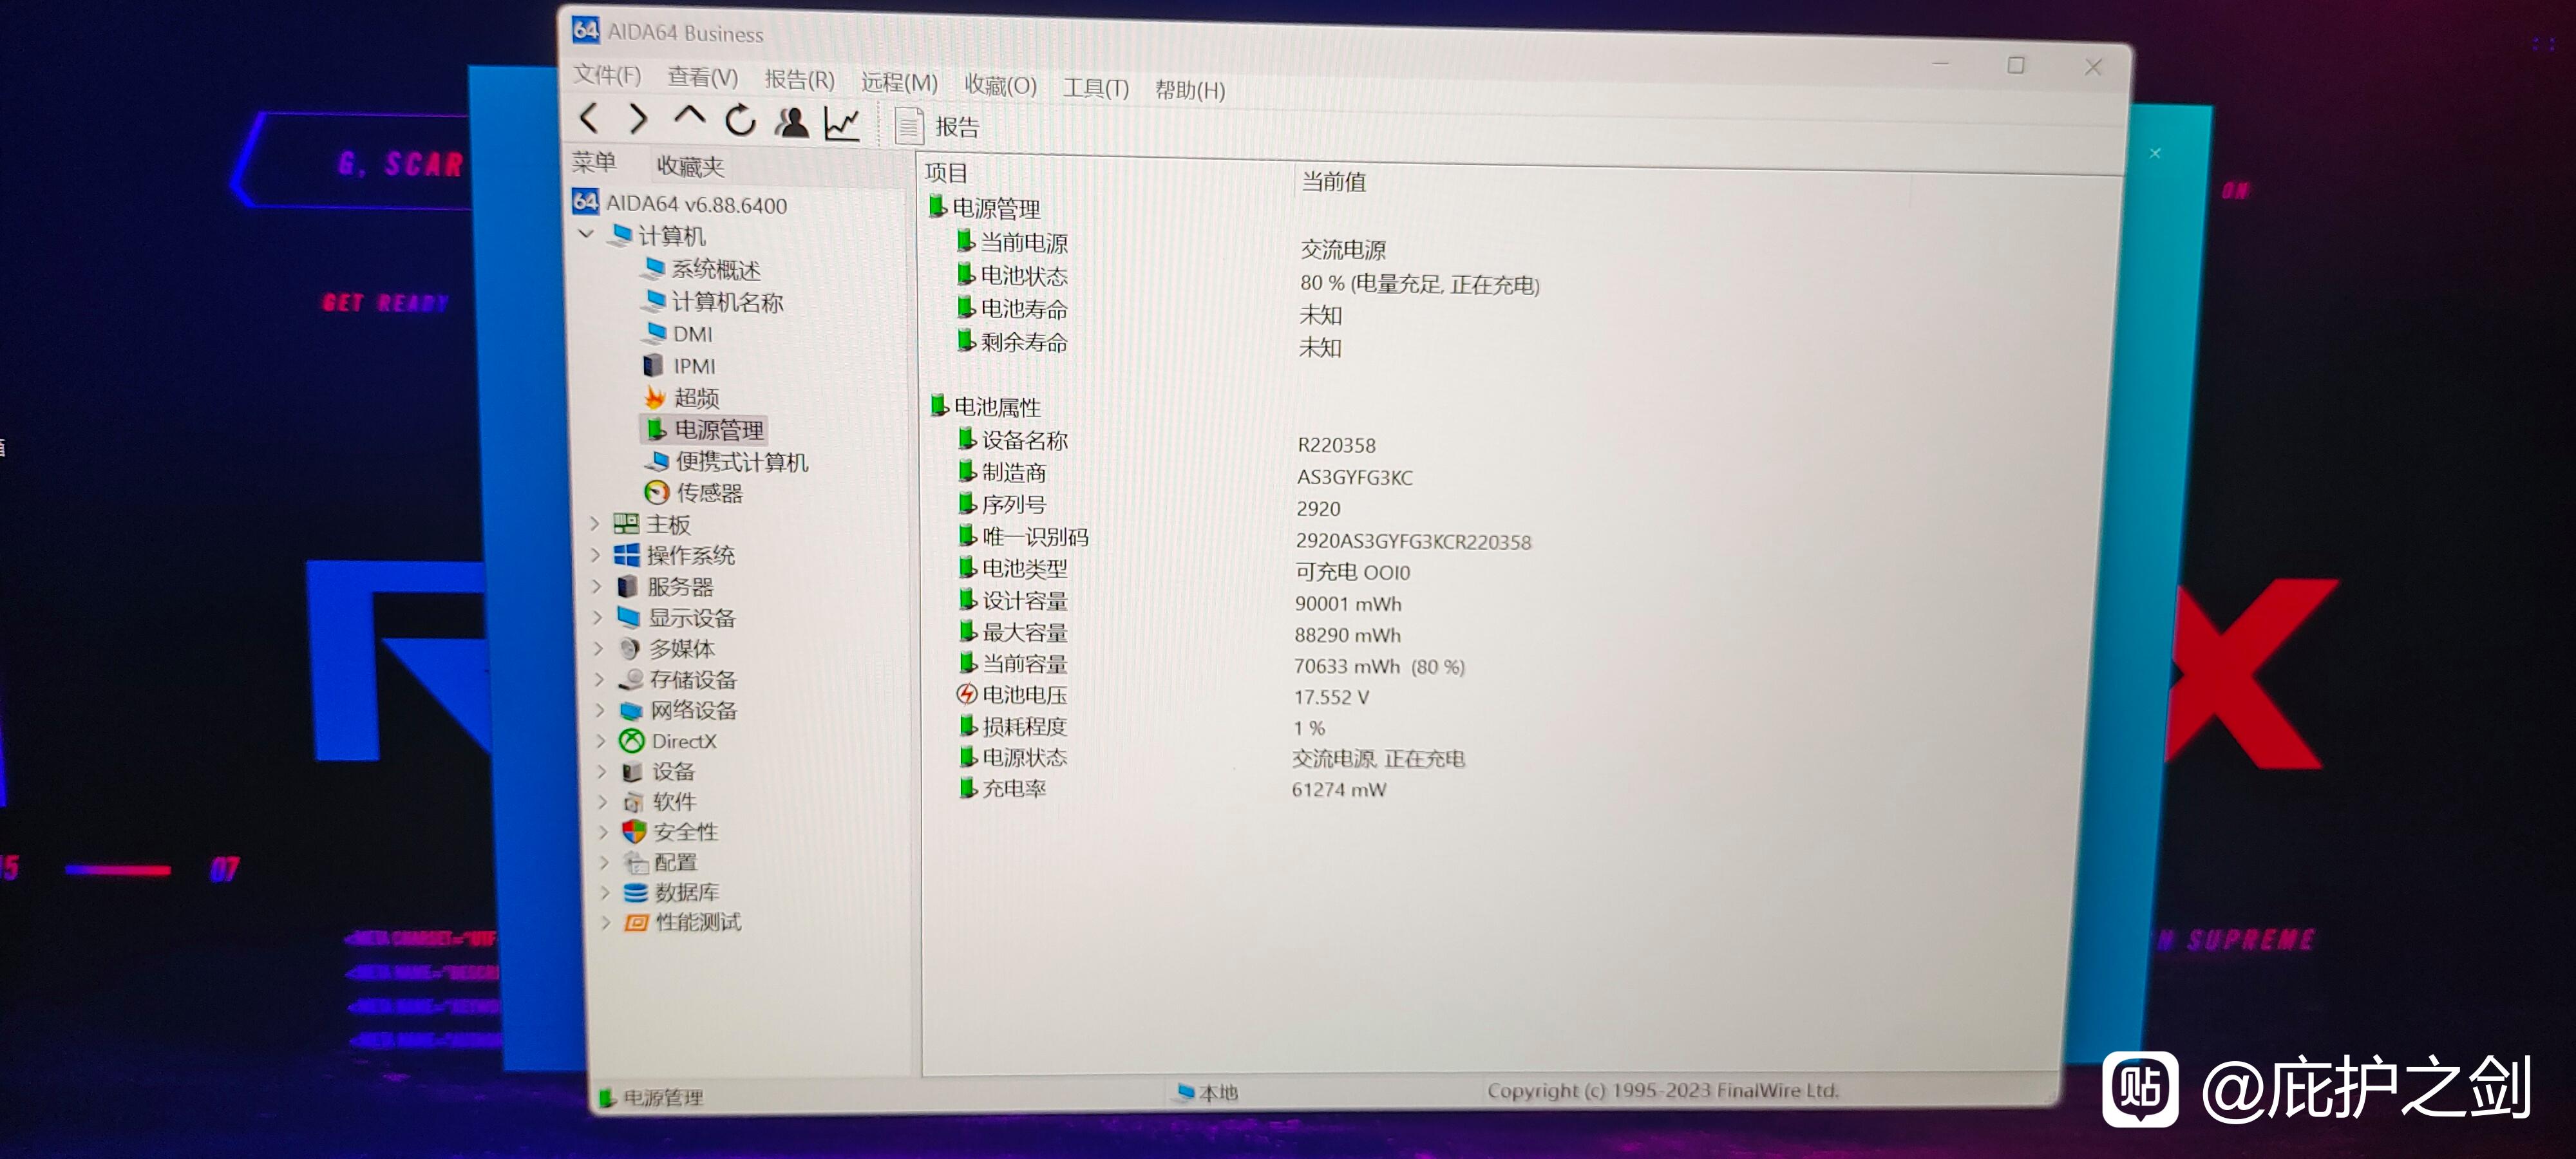Open the graph chart toolbar icon
This screenshot has height=1159, width=2576.
(842, 124)
